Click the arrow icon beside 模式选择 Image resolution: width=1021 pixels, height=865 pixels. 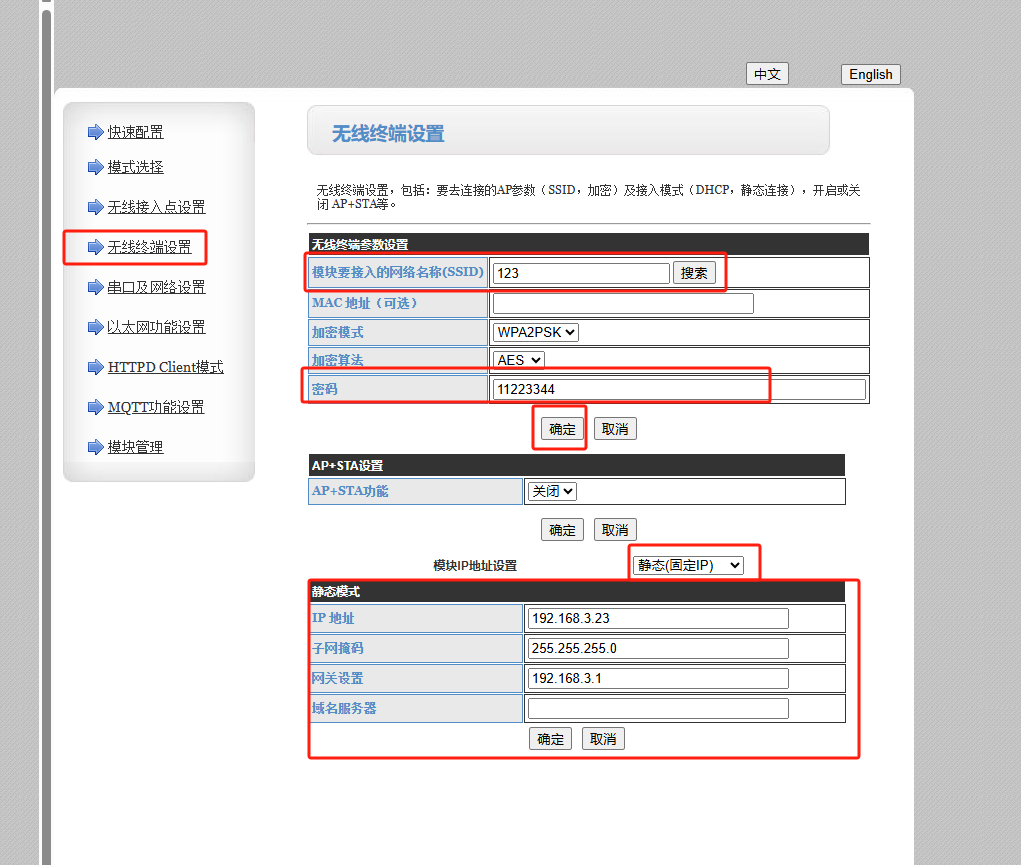pos(95,167)
